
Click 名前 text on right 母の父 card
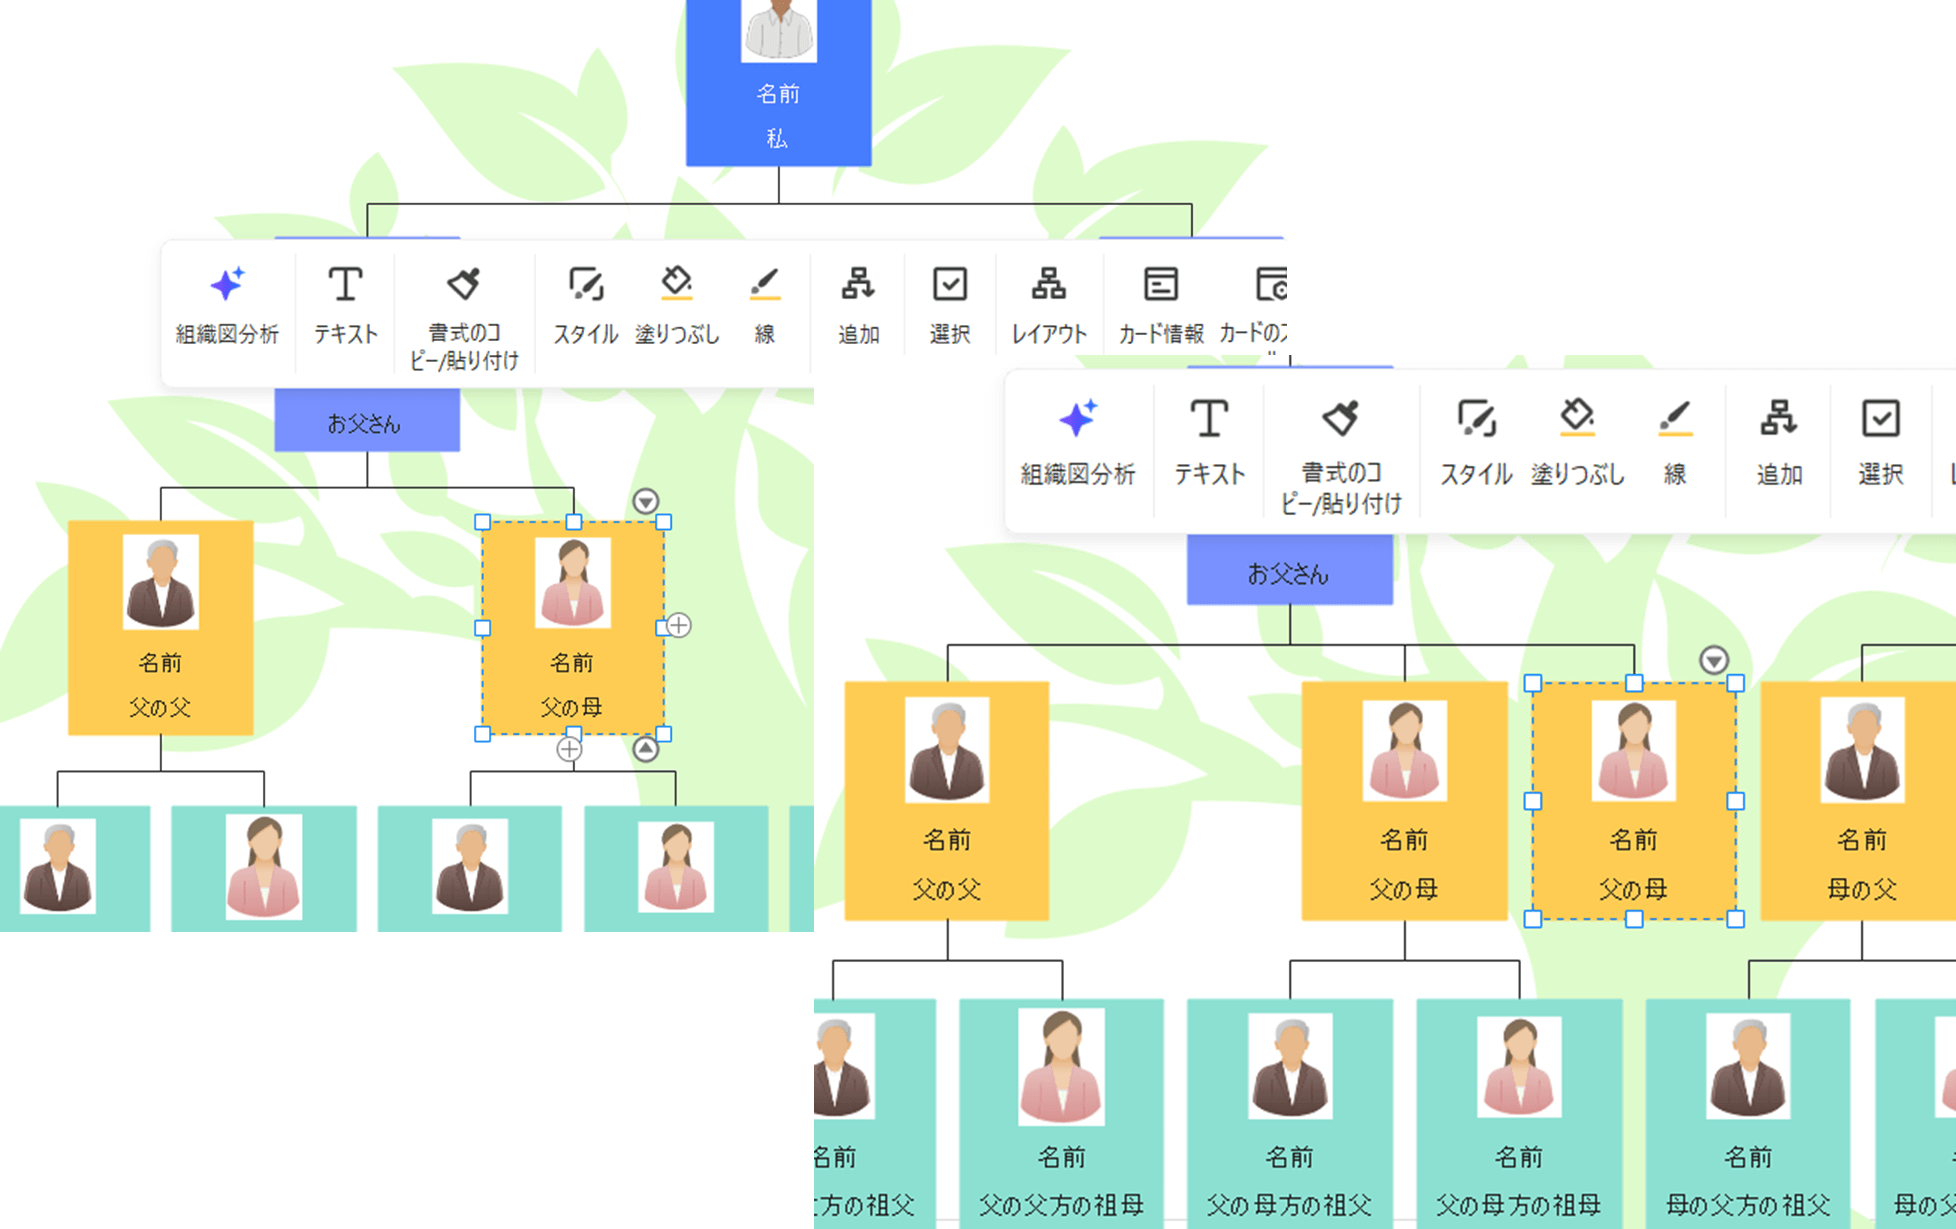tap(1862, 840)
